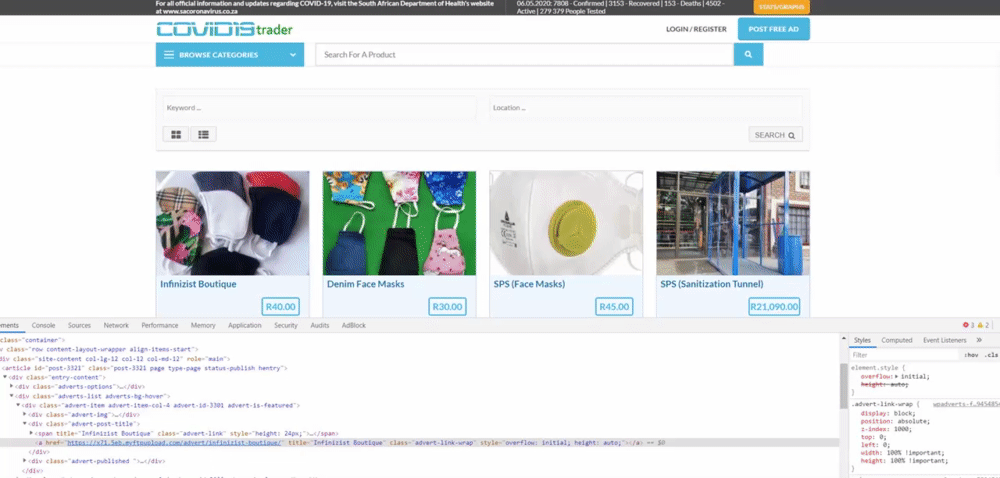Click the Denim Face Masks image
This screenshot has width=1000, height=478.
tap(399, 223)
